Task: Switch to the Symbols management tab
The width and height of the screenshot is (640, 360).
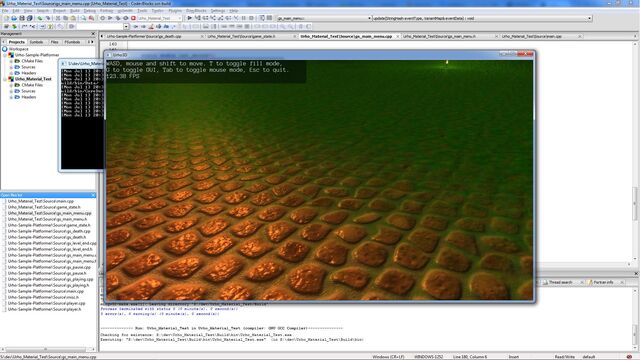Action: 36,42
